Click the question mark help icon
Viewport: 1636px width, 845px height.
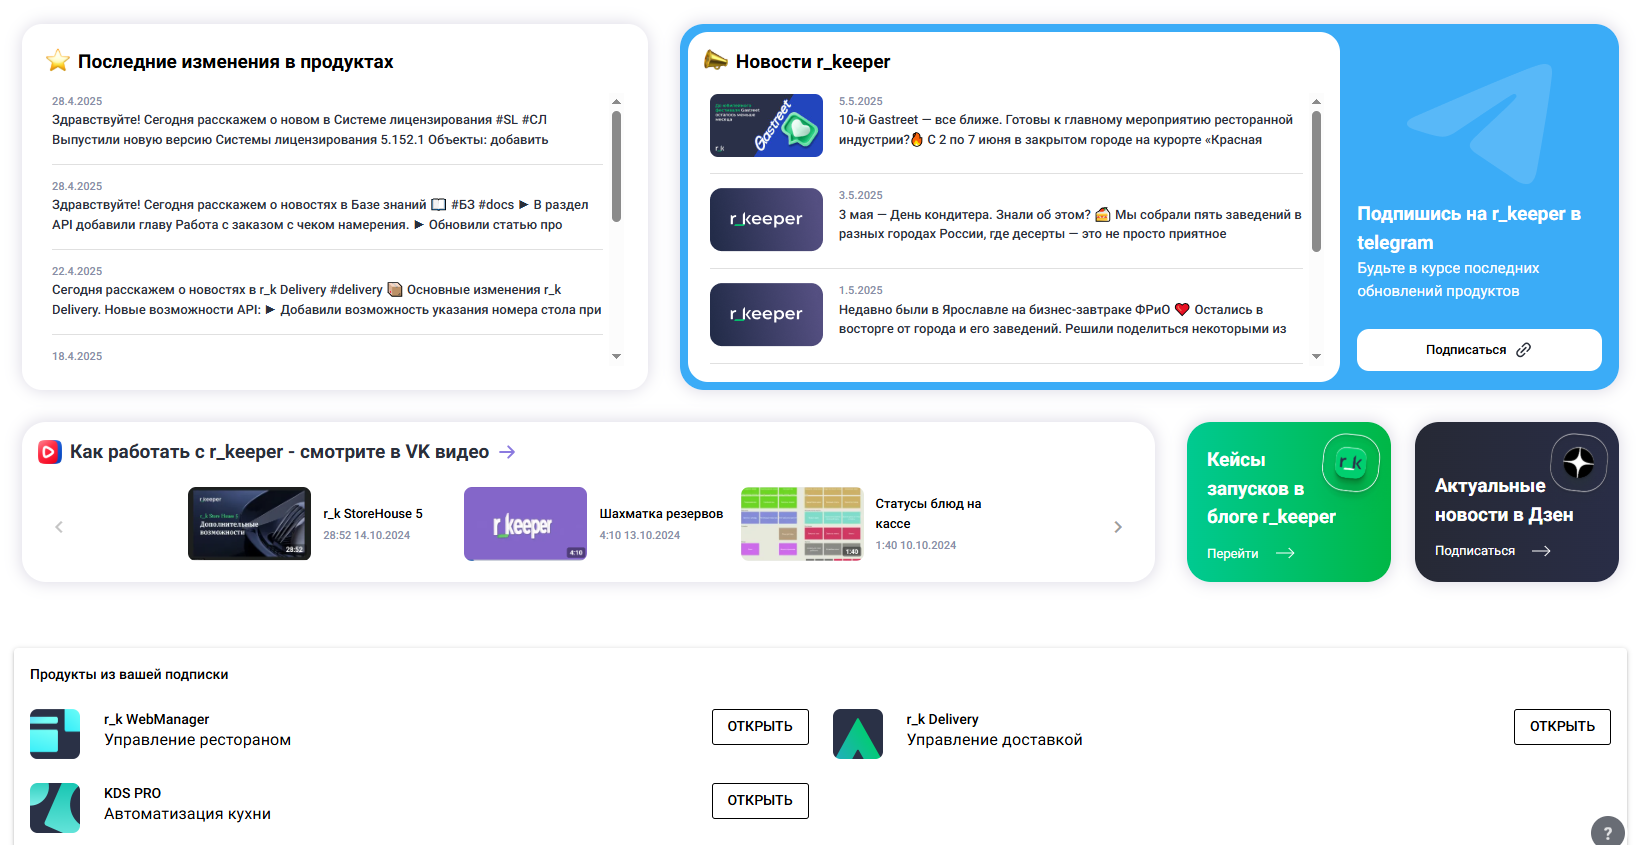pyautogui.click(x=1607, y=832)
